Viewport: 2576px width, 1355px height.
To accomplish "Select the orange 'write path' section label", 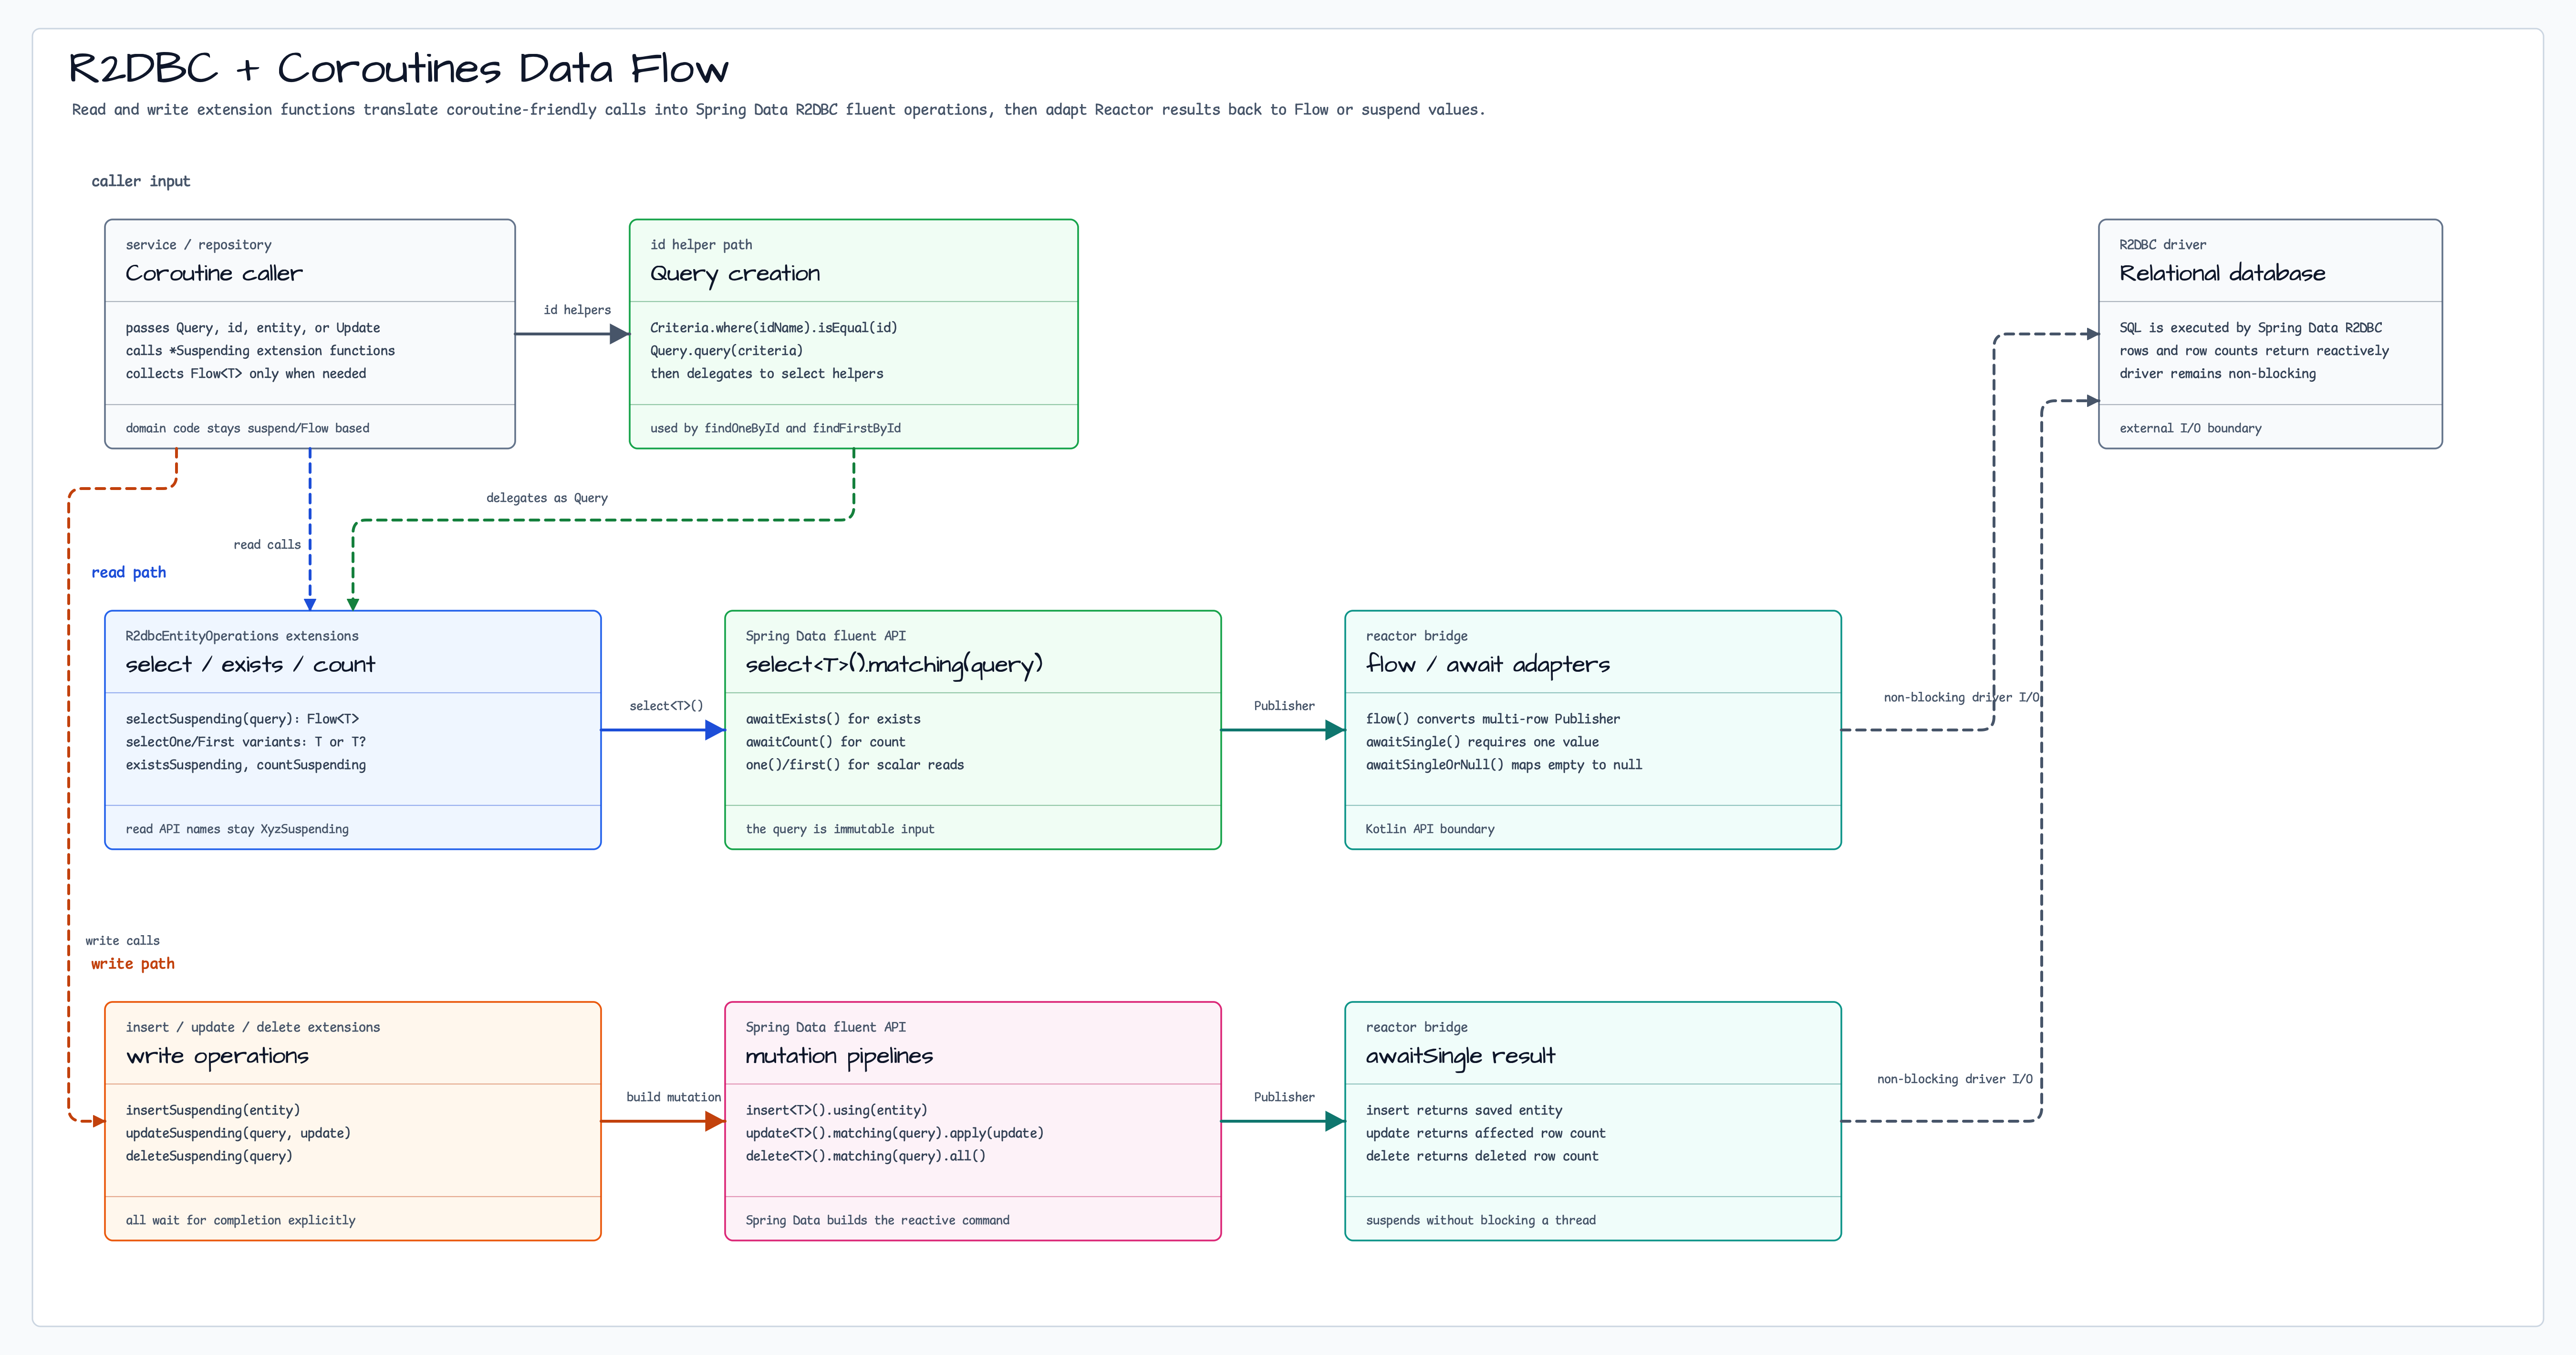I will pos(133,964).
